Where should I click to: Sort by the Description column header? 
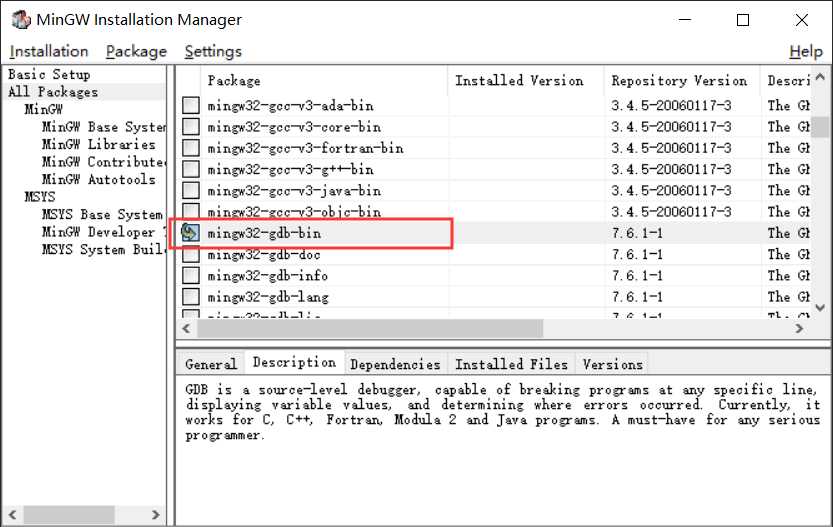[x=786, y=81]
